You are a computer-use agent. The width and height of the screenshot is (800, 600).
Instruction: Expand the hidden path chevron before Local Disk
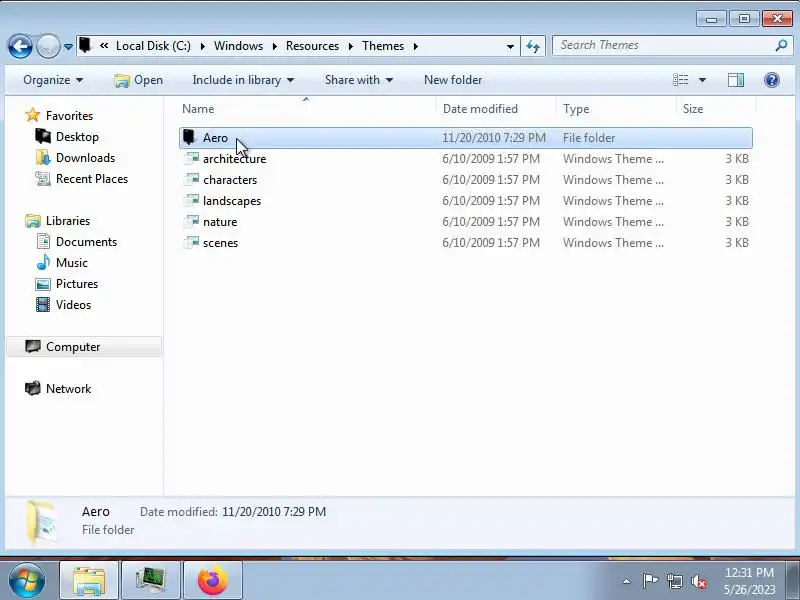tap(104, 46)
